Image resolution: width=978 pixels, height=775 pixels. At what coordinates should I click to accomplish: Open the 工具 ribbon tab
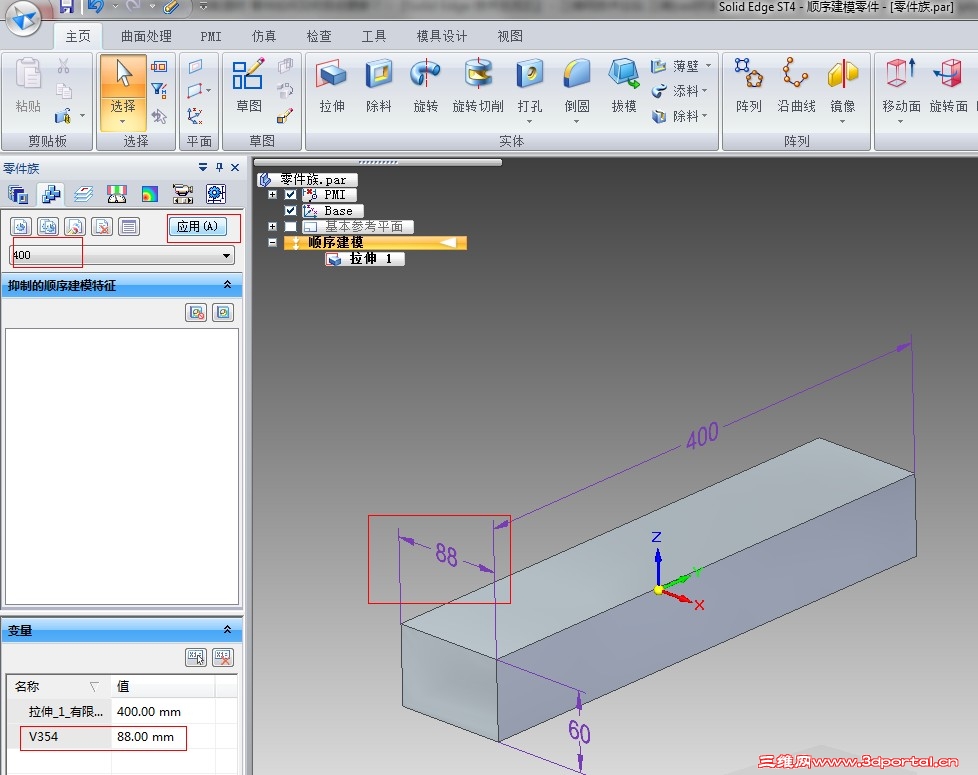point(374,36)
